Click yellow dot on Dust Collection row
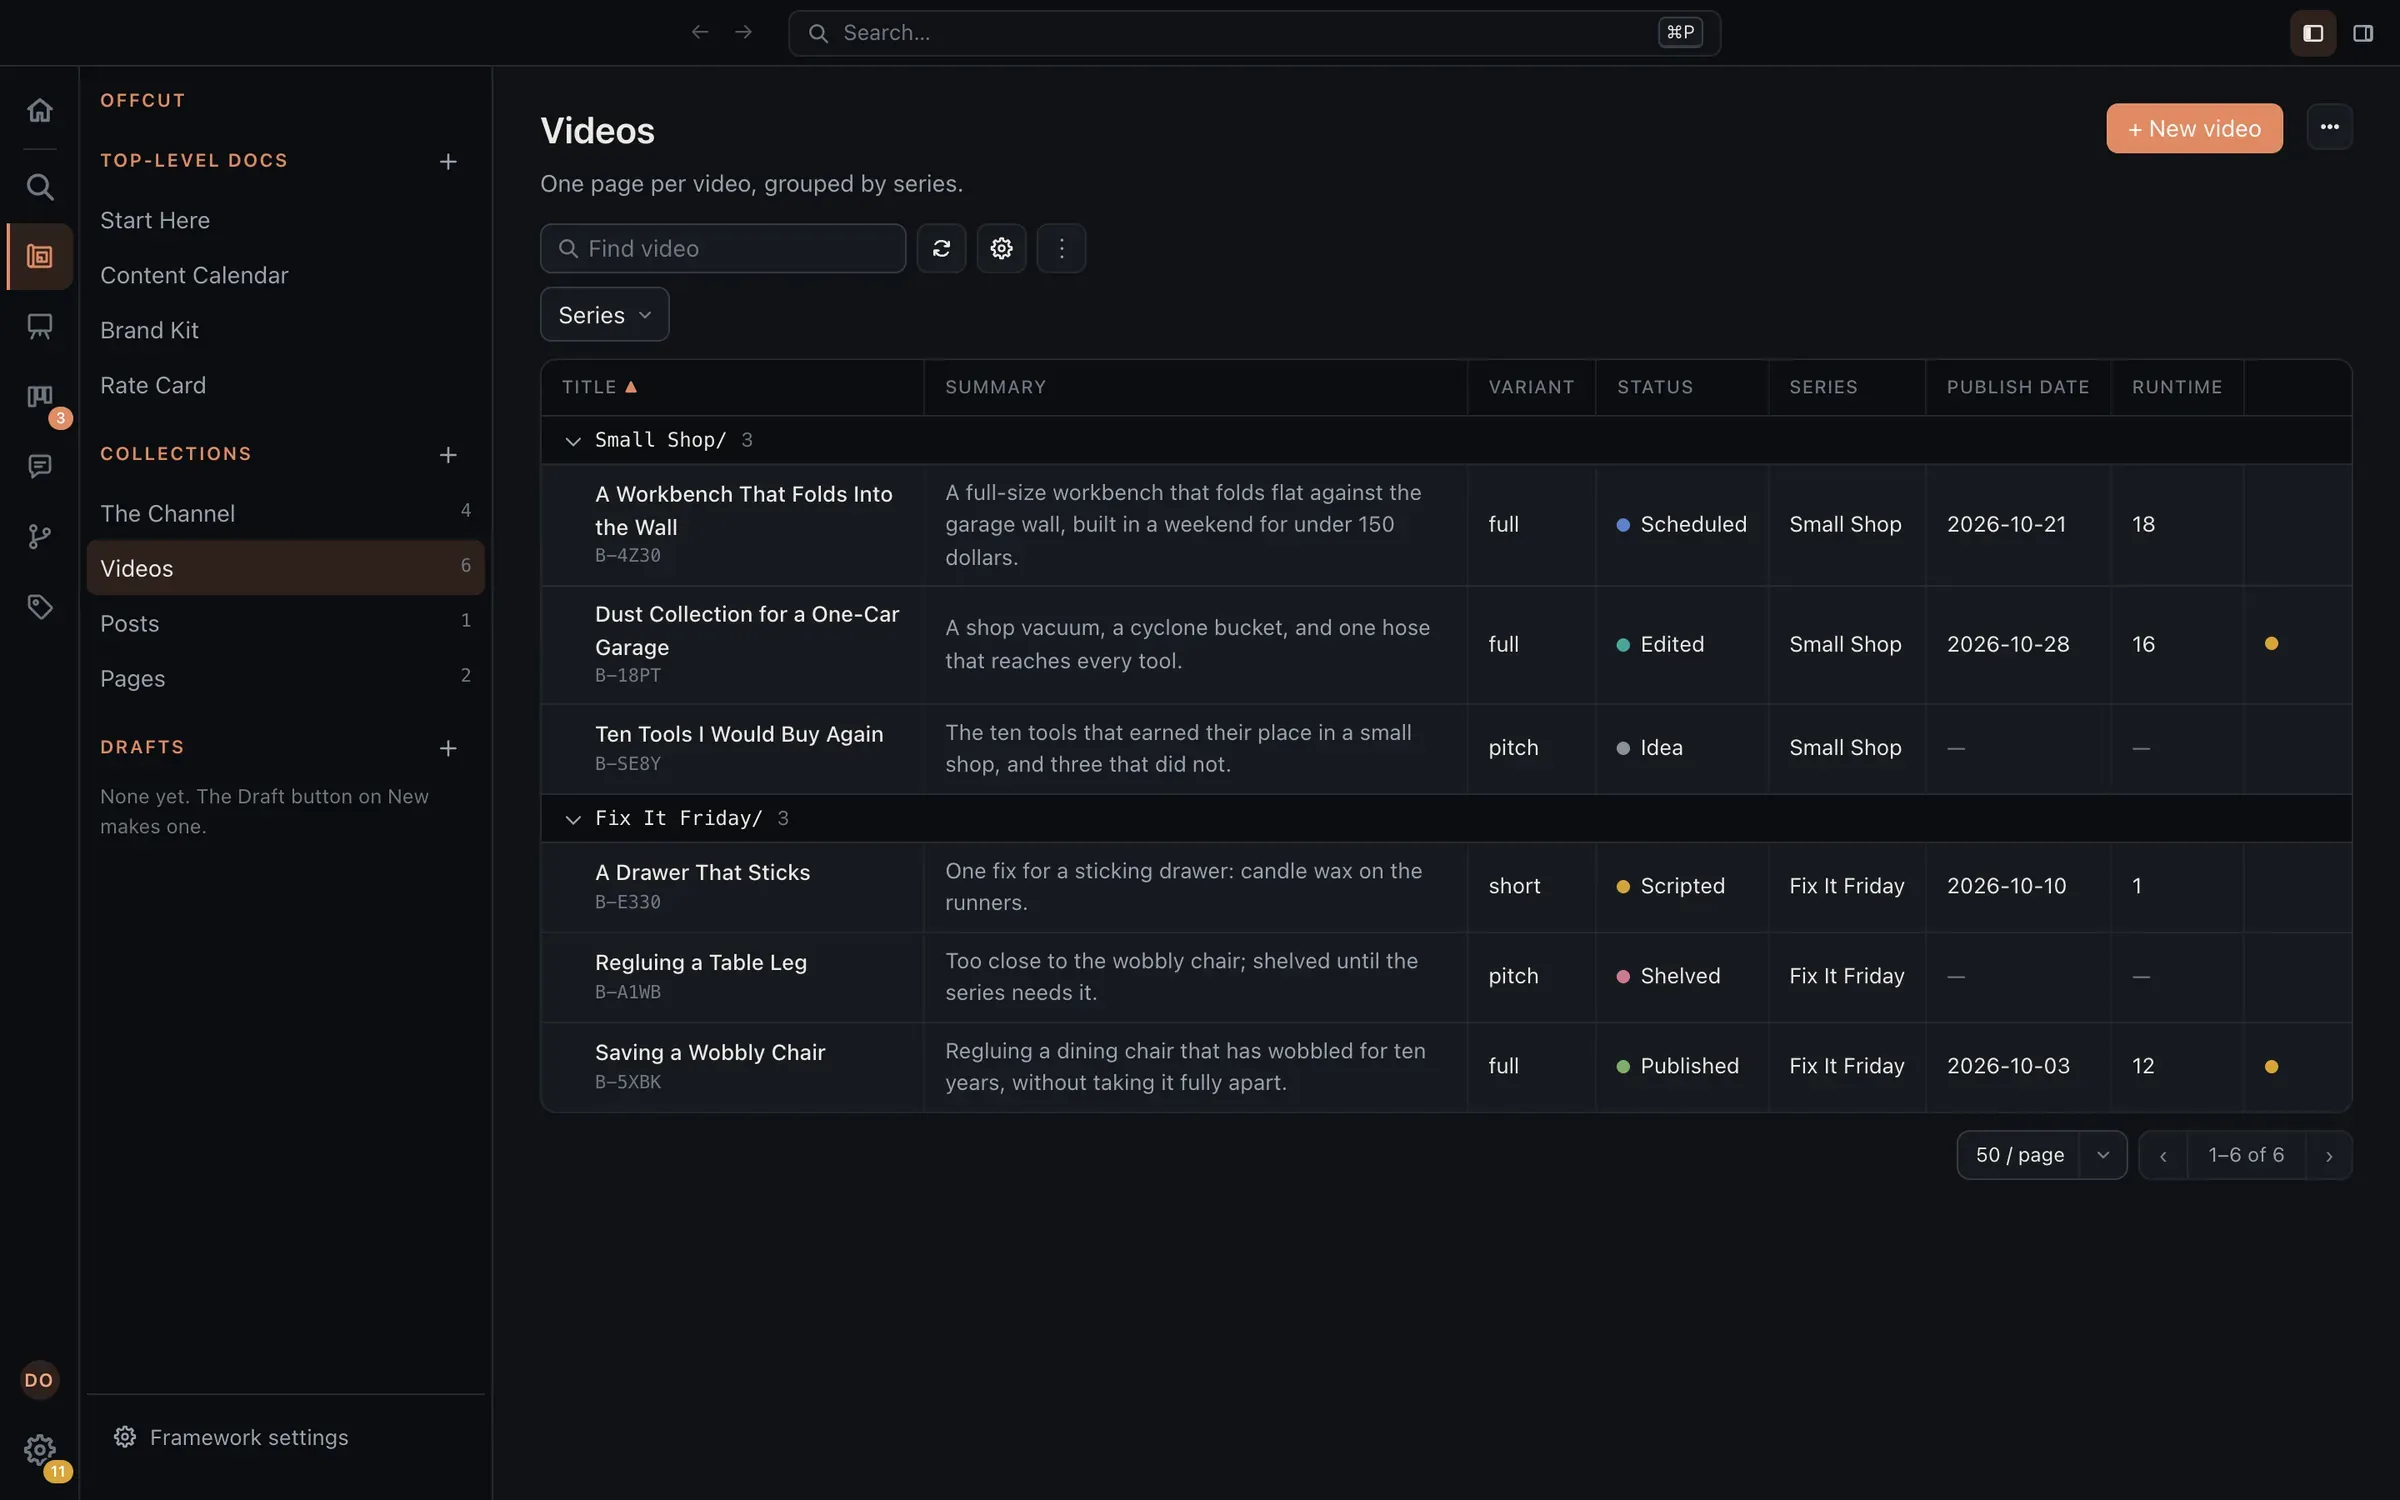 (2271, 644)
